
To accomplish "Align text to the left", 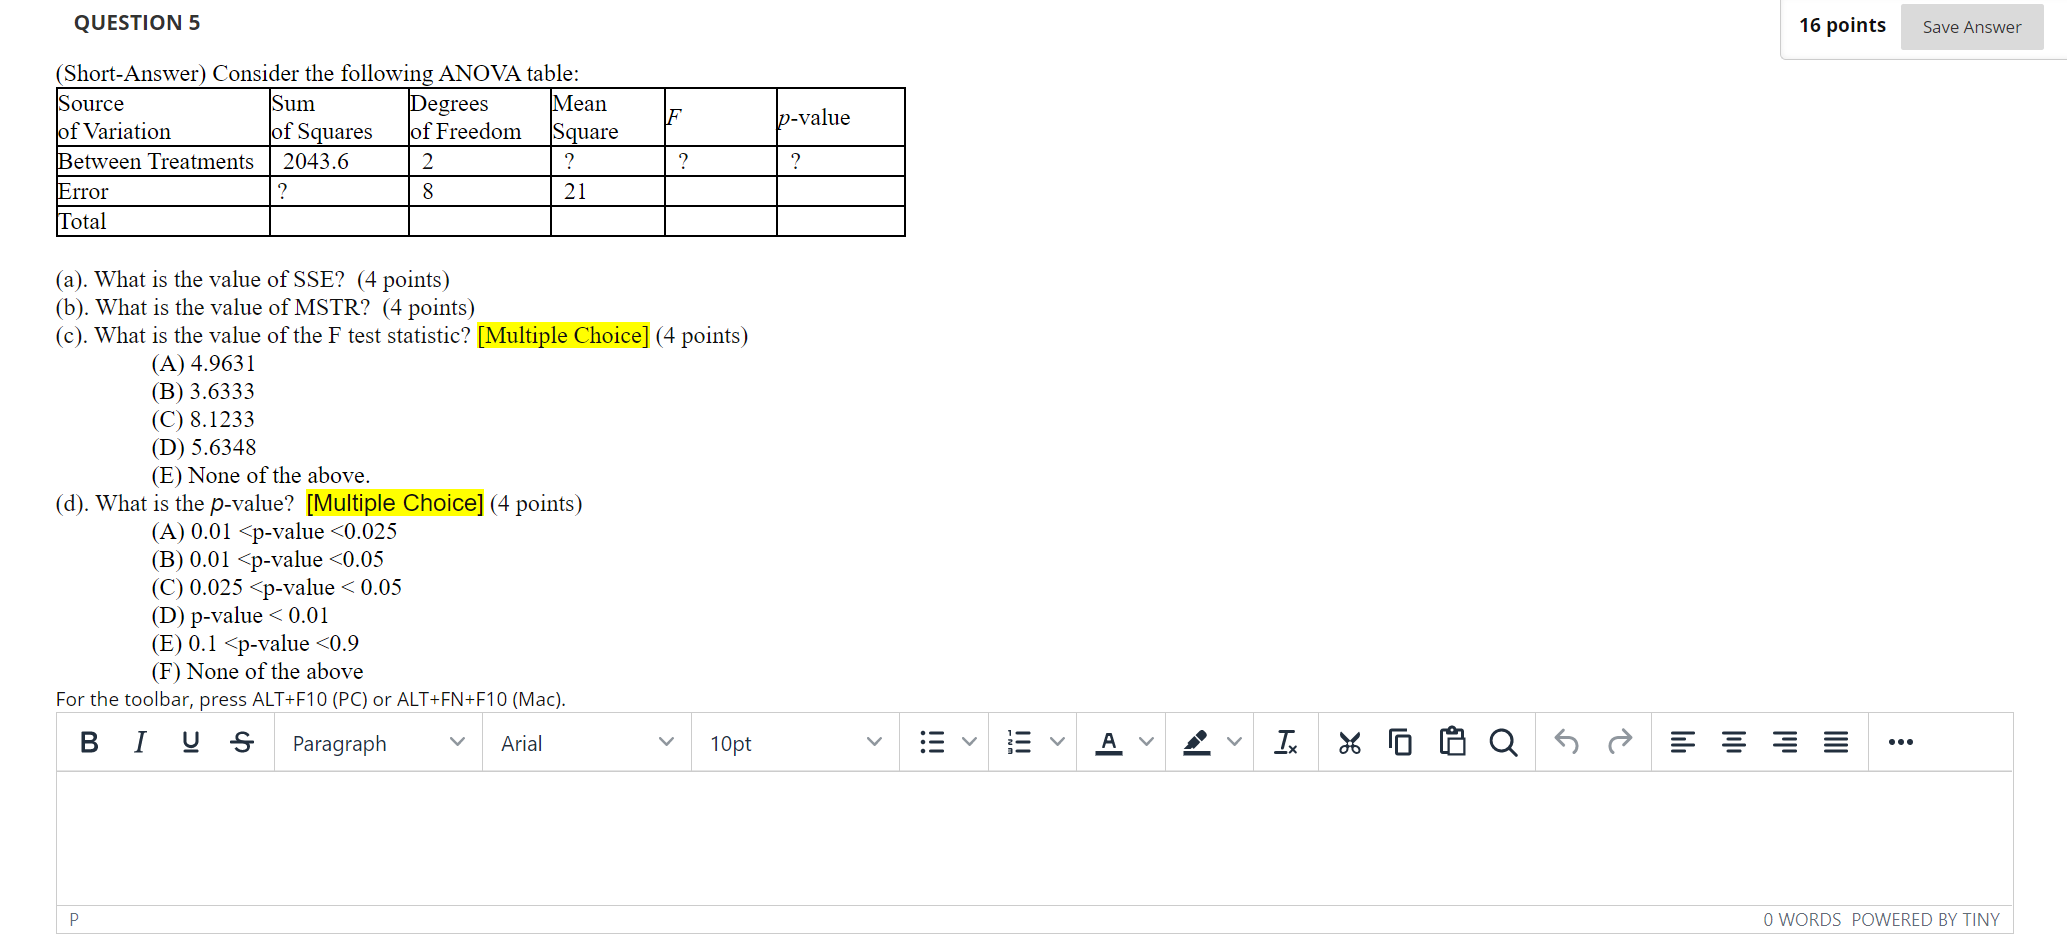I will [x=1683, y=742].
